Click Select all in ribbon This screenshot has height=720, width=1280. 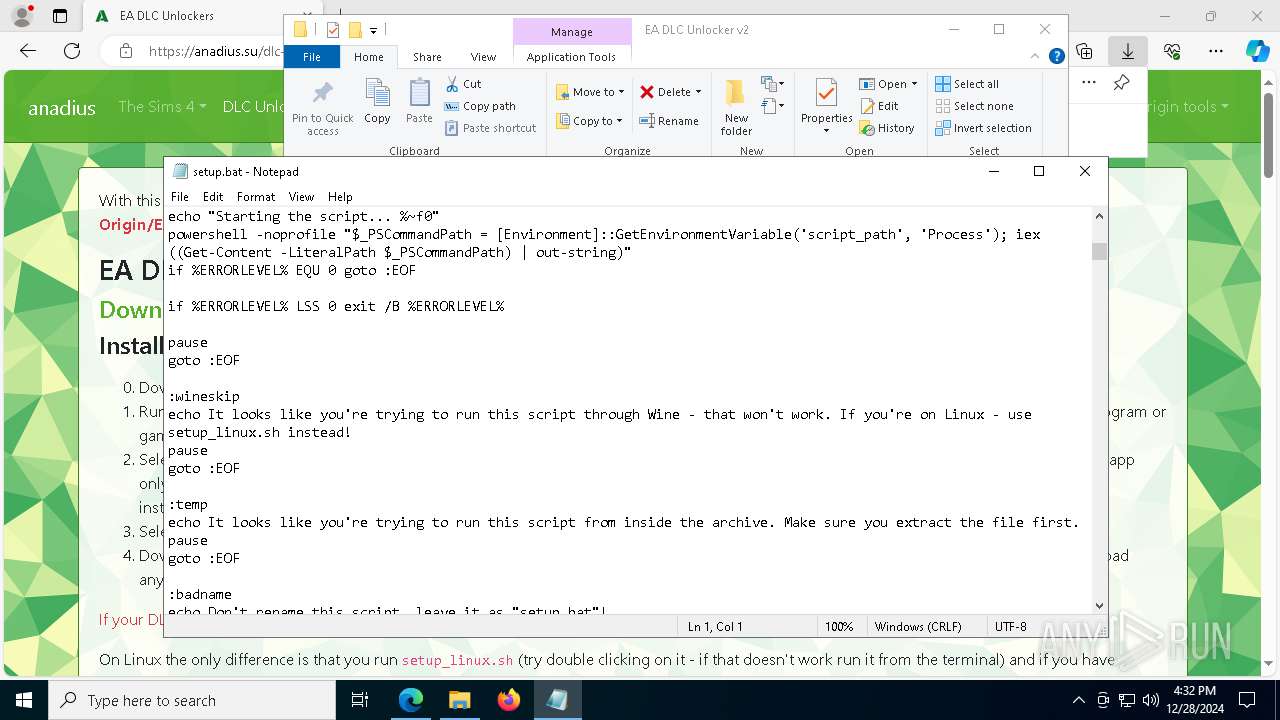(967, 84)
